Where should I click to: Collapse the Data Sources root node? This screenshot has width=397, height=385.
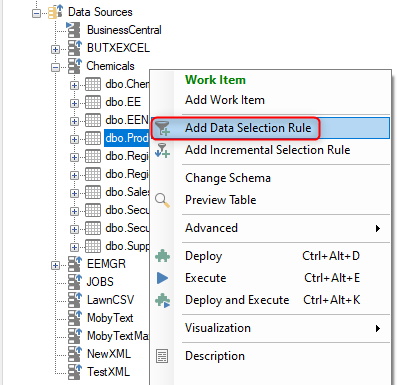pyautogui.click(x=37, y=14)
